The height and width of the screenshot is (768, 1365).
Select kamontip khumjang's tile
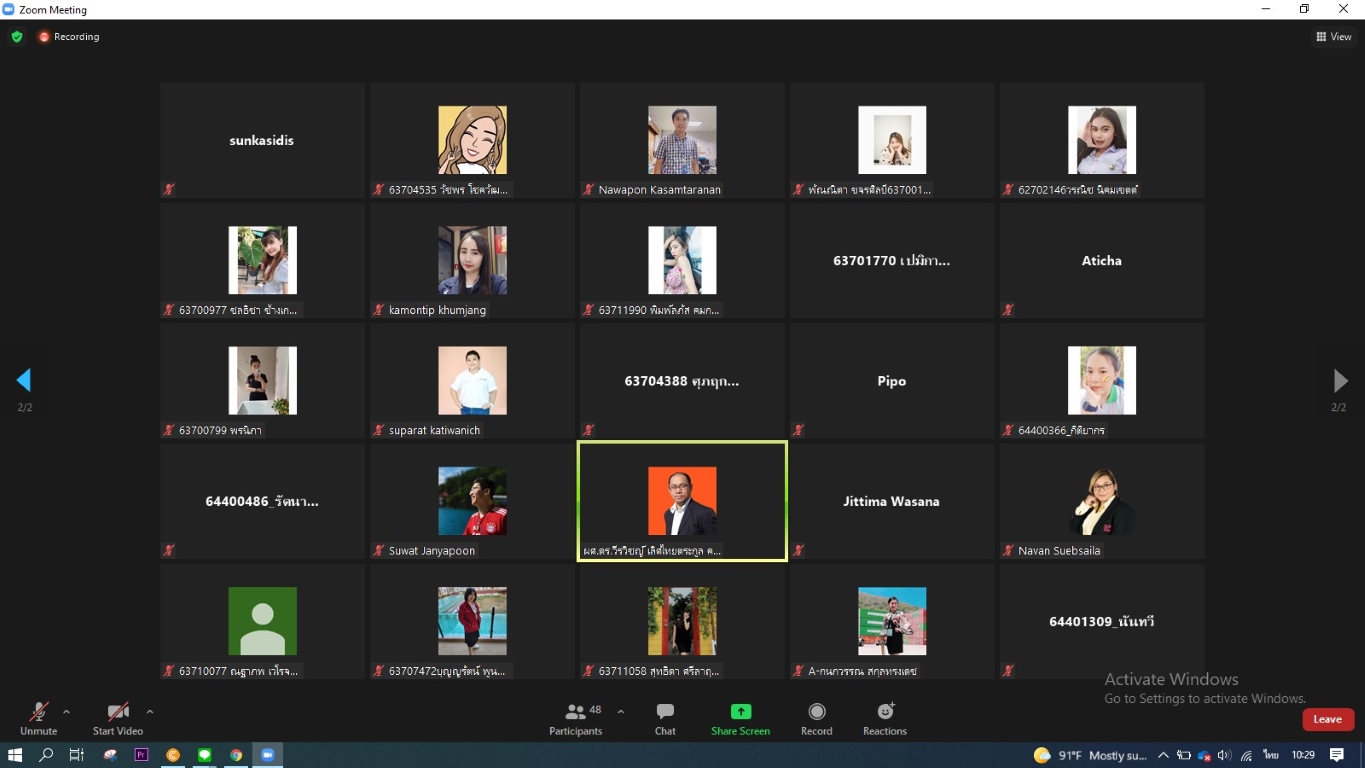pyautogui.click(x=472, y=260)
